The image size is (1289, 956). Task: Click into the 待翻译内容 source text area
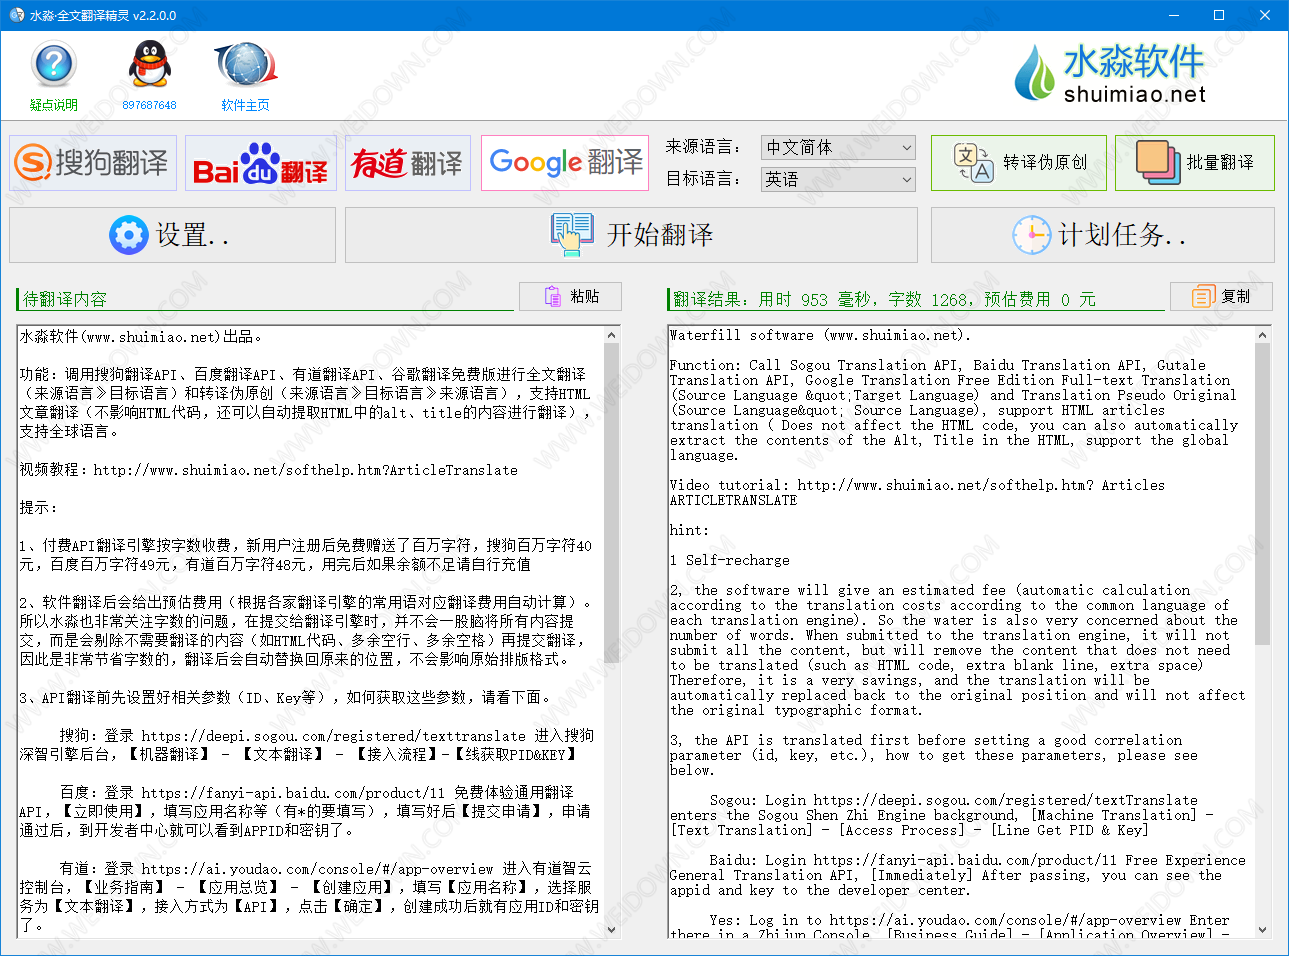click(x=310, y=632)
